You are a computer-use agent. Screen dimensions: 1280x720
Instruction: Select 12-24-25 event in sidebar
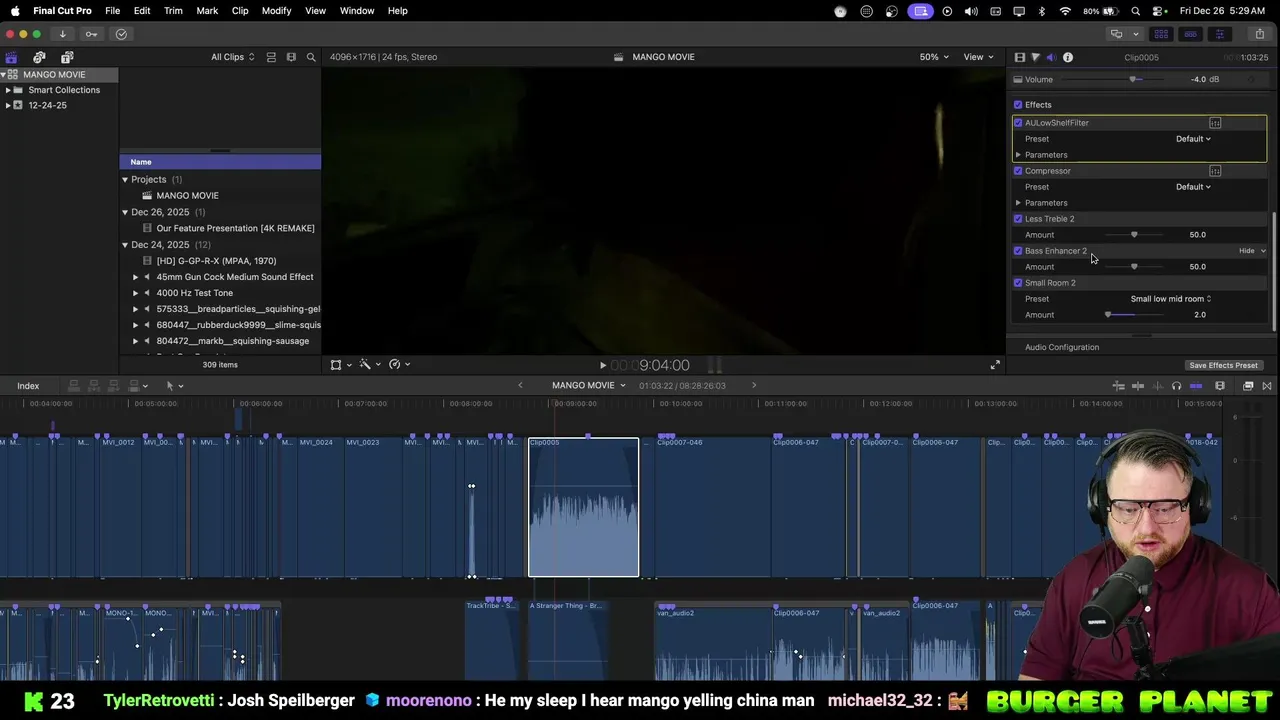47,105
